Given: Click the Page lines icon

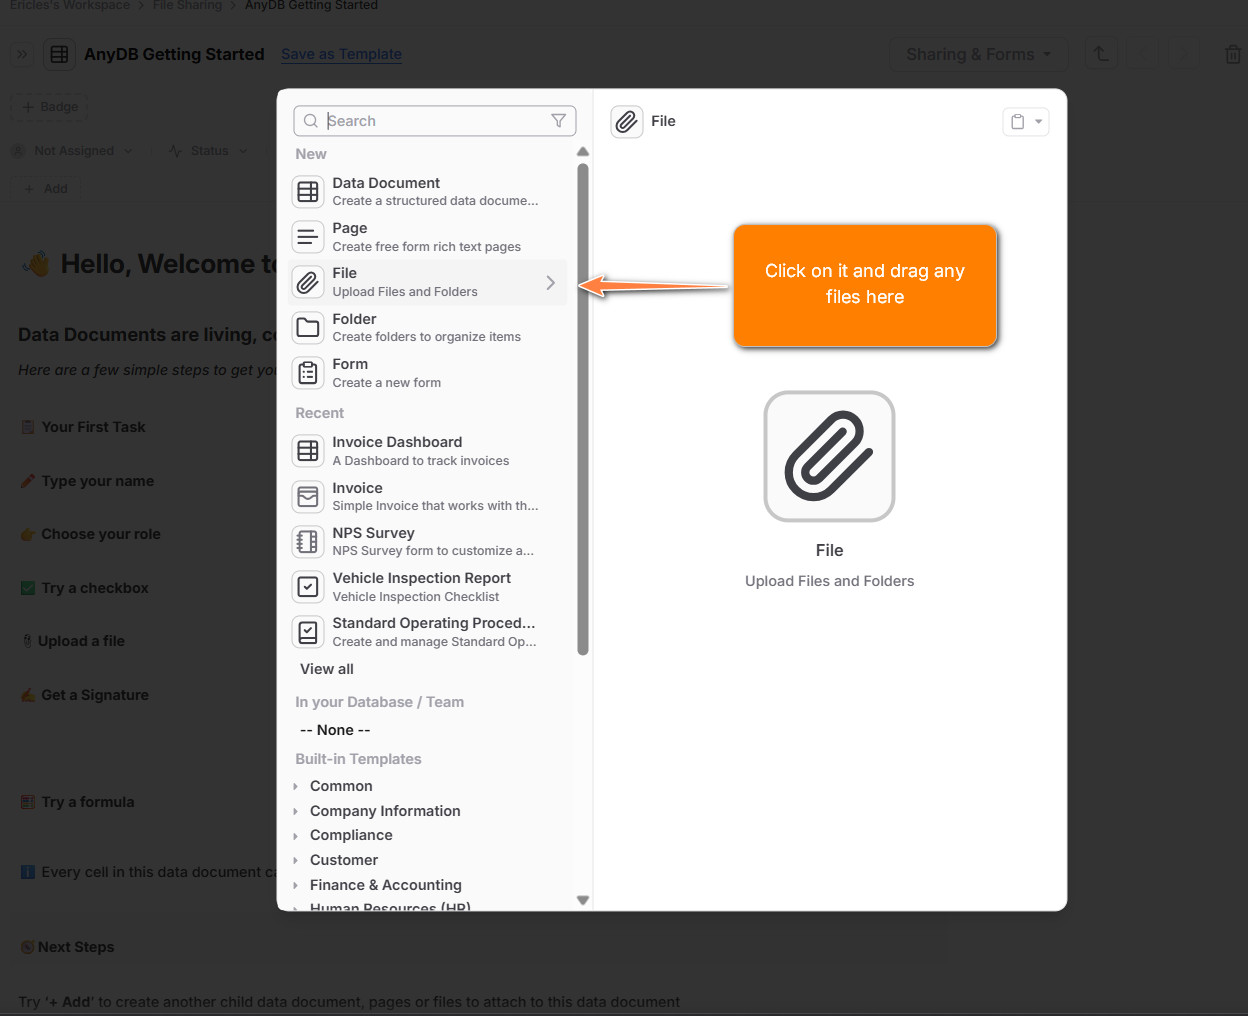Looking at the screenshot, I should pyautogui.click(x=308, y=237).
